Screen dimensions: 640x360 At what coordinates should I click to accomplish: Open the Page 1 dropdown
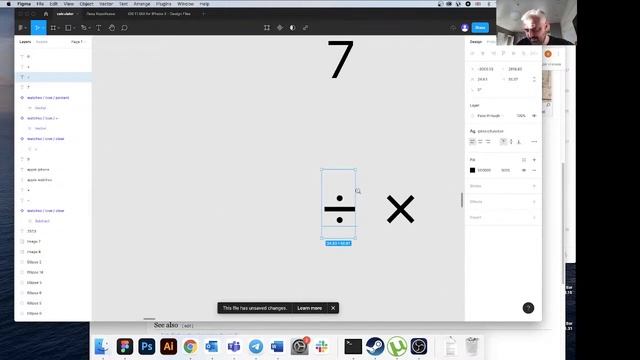(78, 42)
